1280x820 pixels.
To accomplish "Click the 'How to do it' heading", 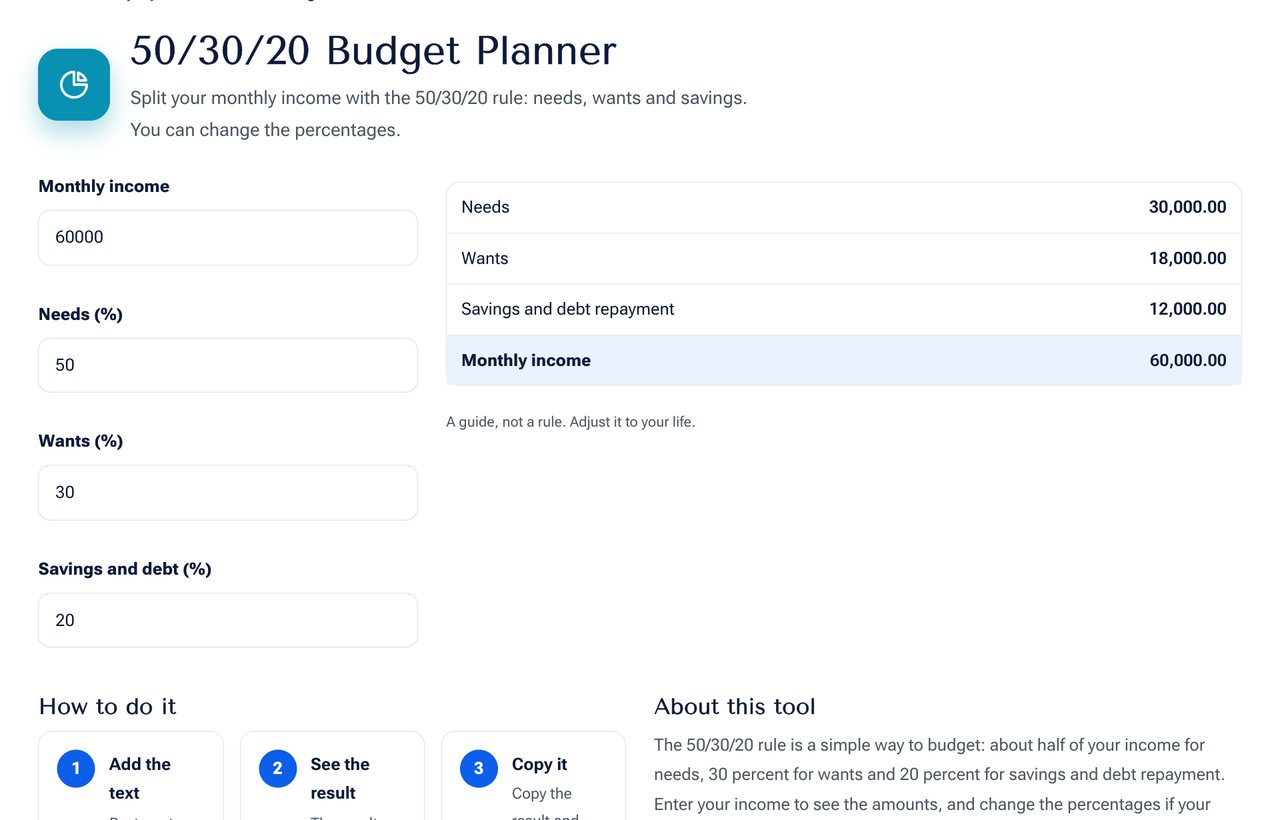I will [x=107, y=706].
